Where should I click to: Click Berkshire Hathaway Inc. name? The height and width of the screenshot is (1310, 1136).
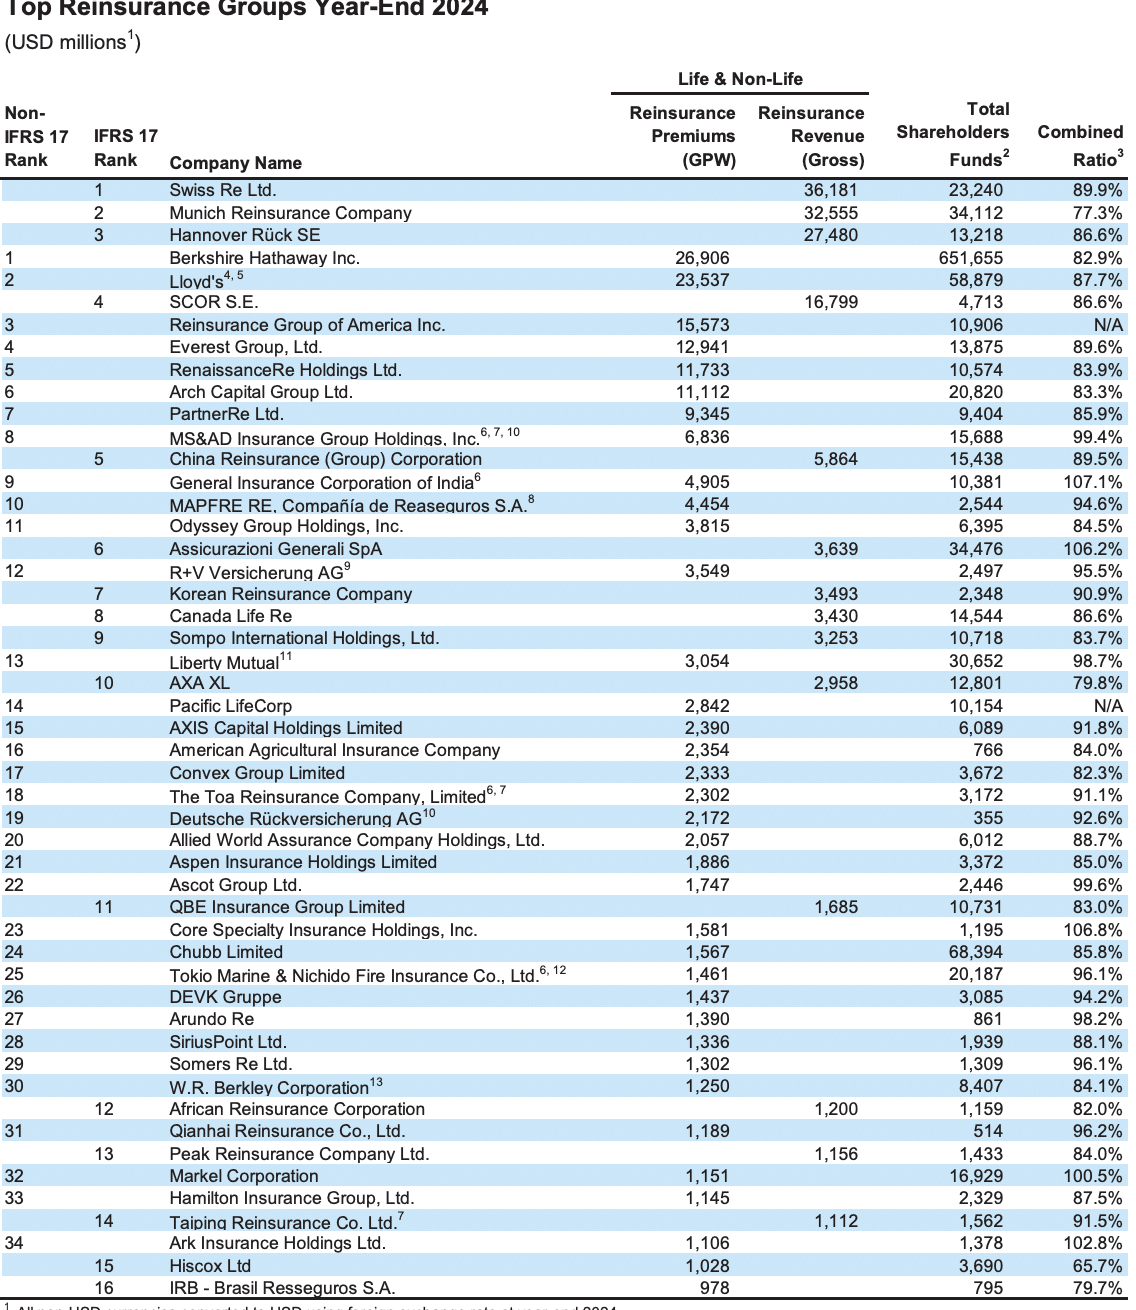(x=264, y=258)
